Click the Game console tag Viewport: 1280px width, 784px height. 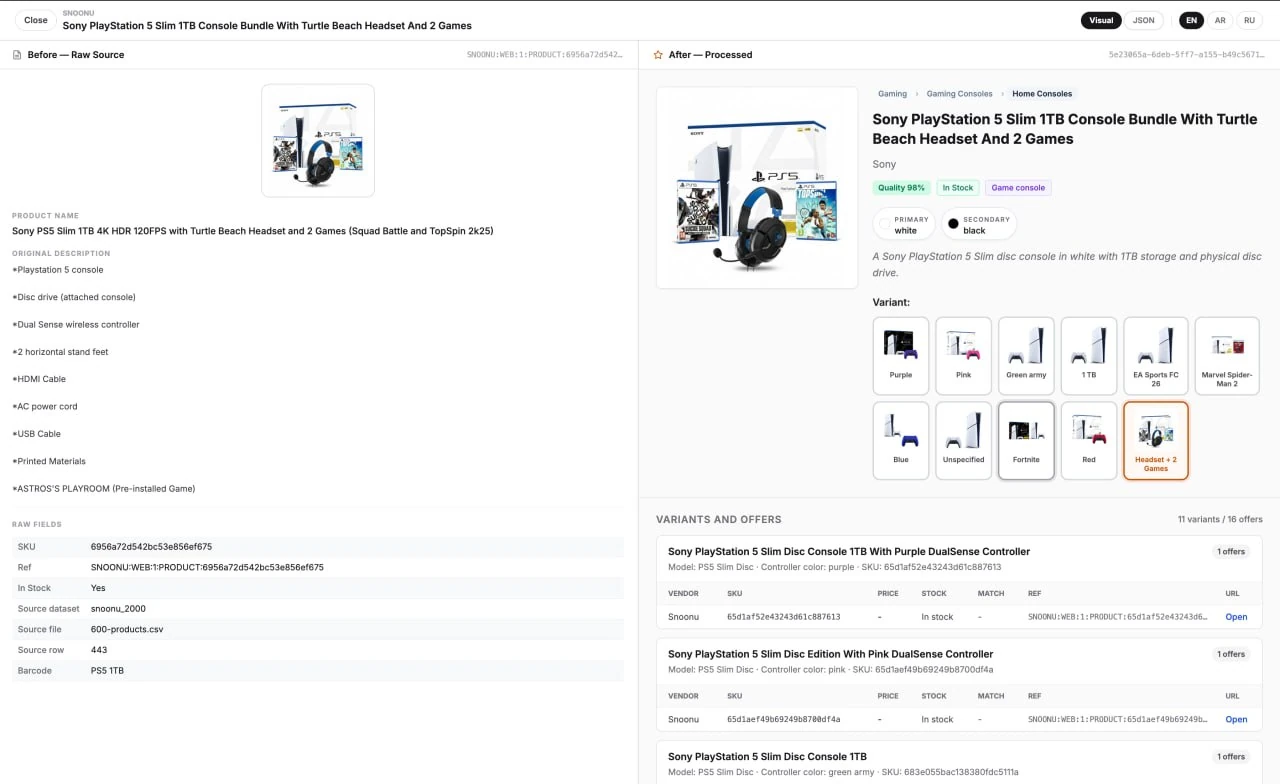tap(1018, 188)
